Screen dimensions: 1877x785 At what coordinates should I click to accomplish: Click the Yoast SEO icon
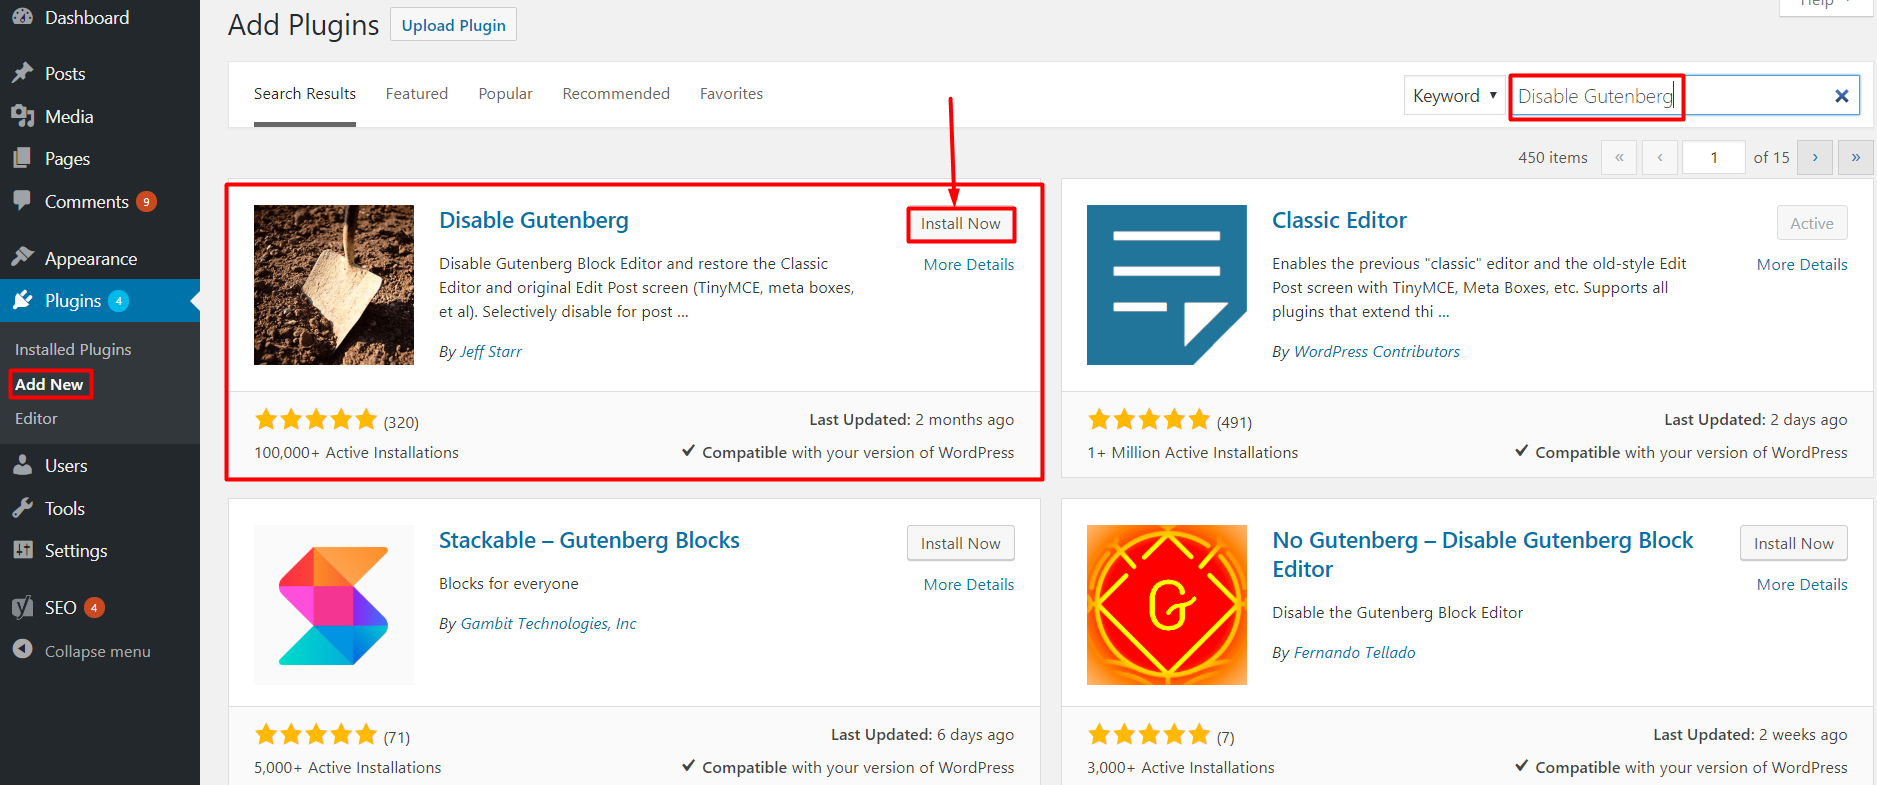point(22,607)
